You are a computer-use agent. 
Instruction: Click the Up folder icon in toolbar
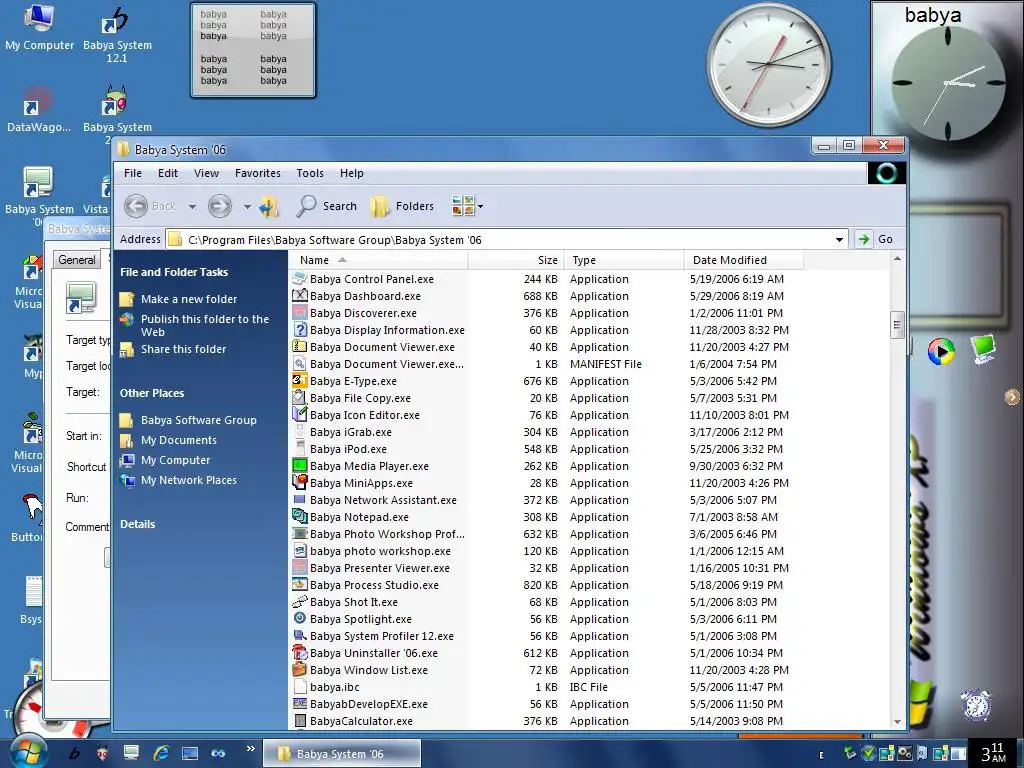(268, 206)
